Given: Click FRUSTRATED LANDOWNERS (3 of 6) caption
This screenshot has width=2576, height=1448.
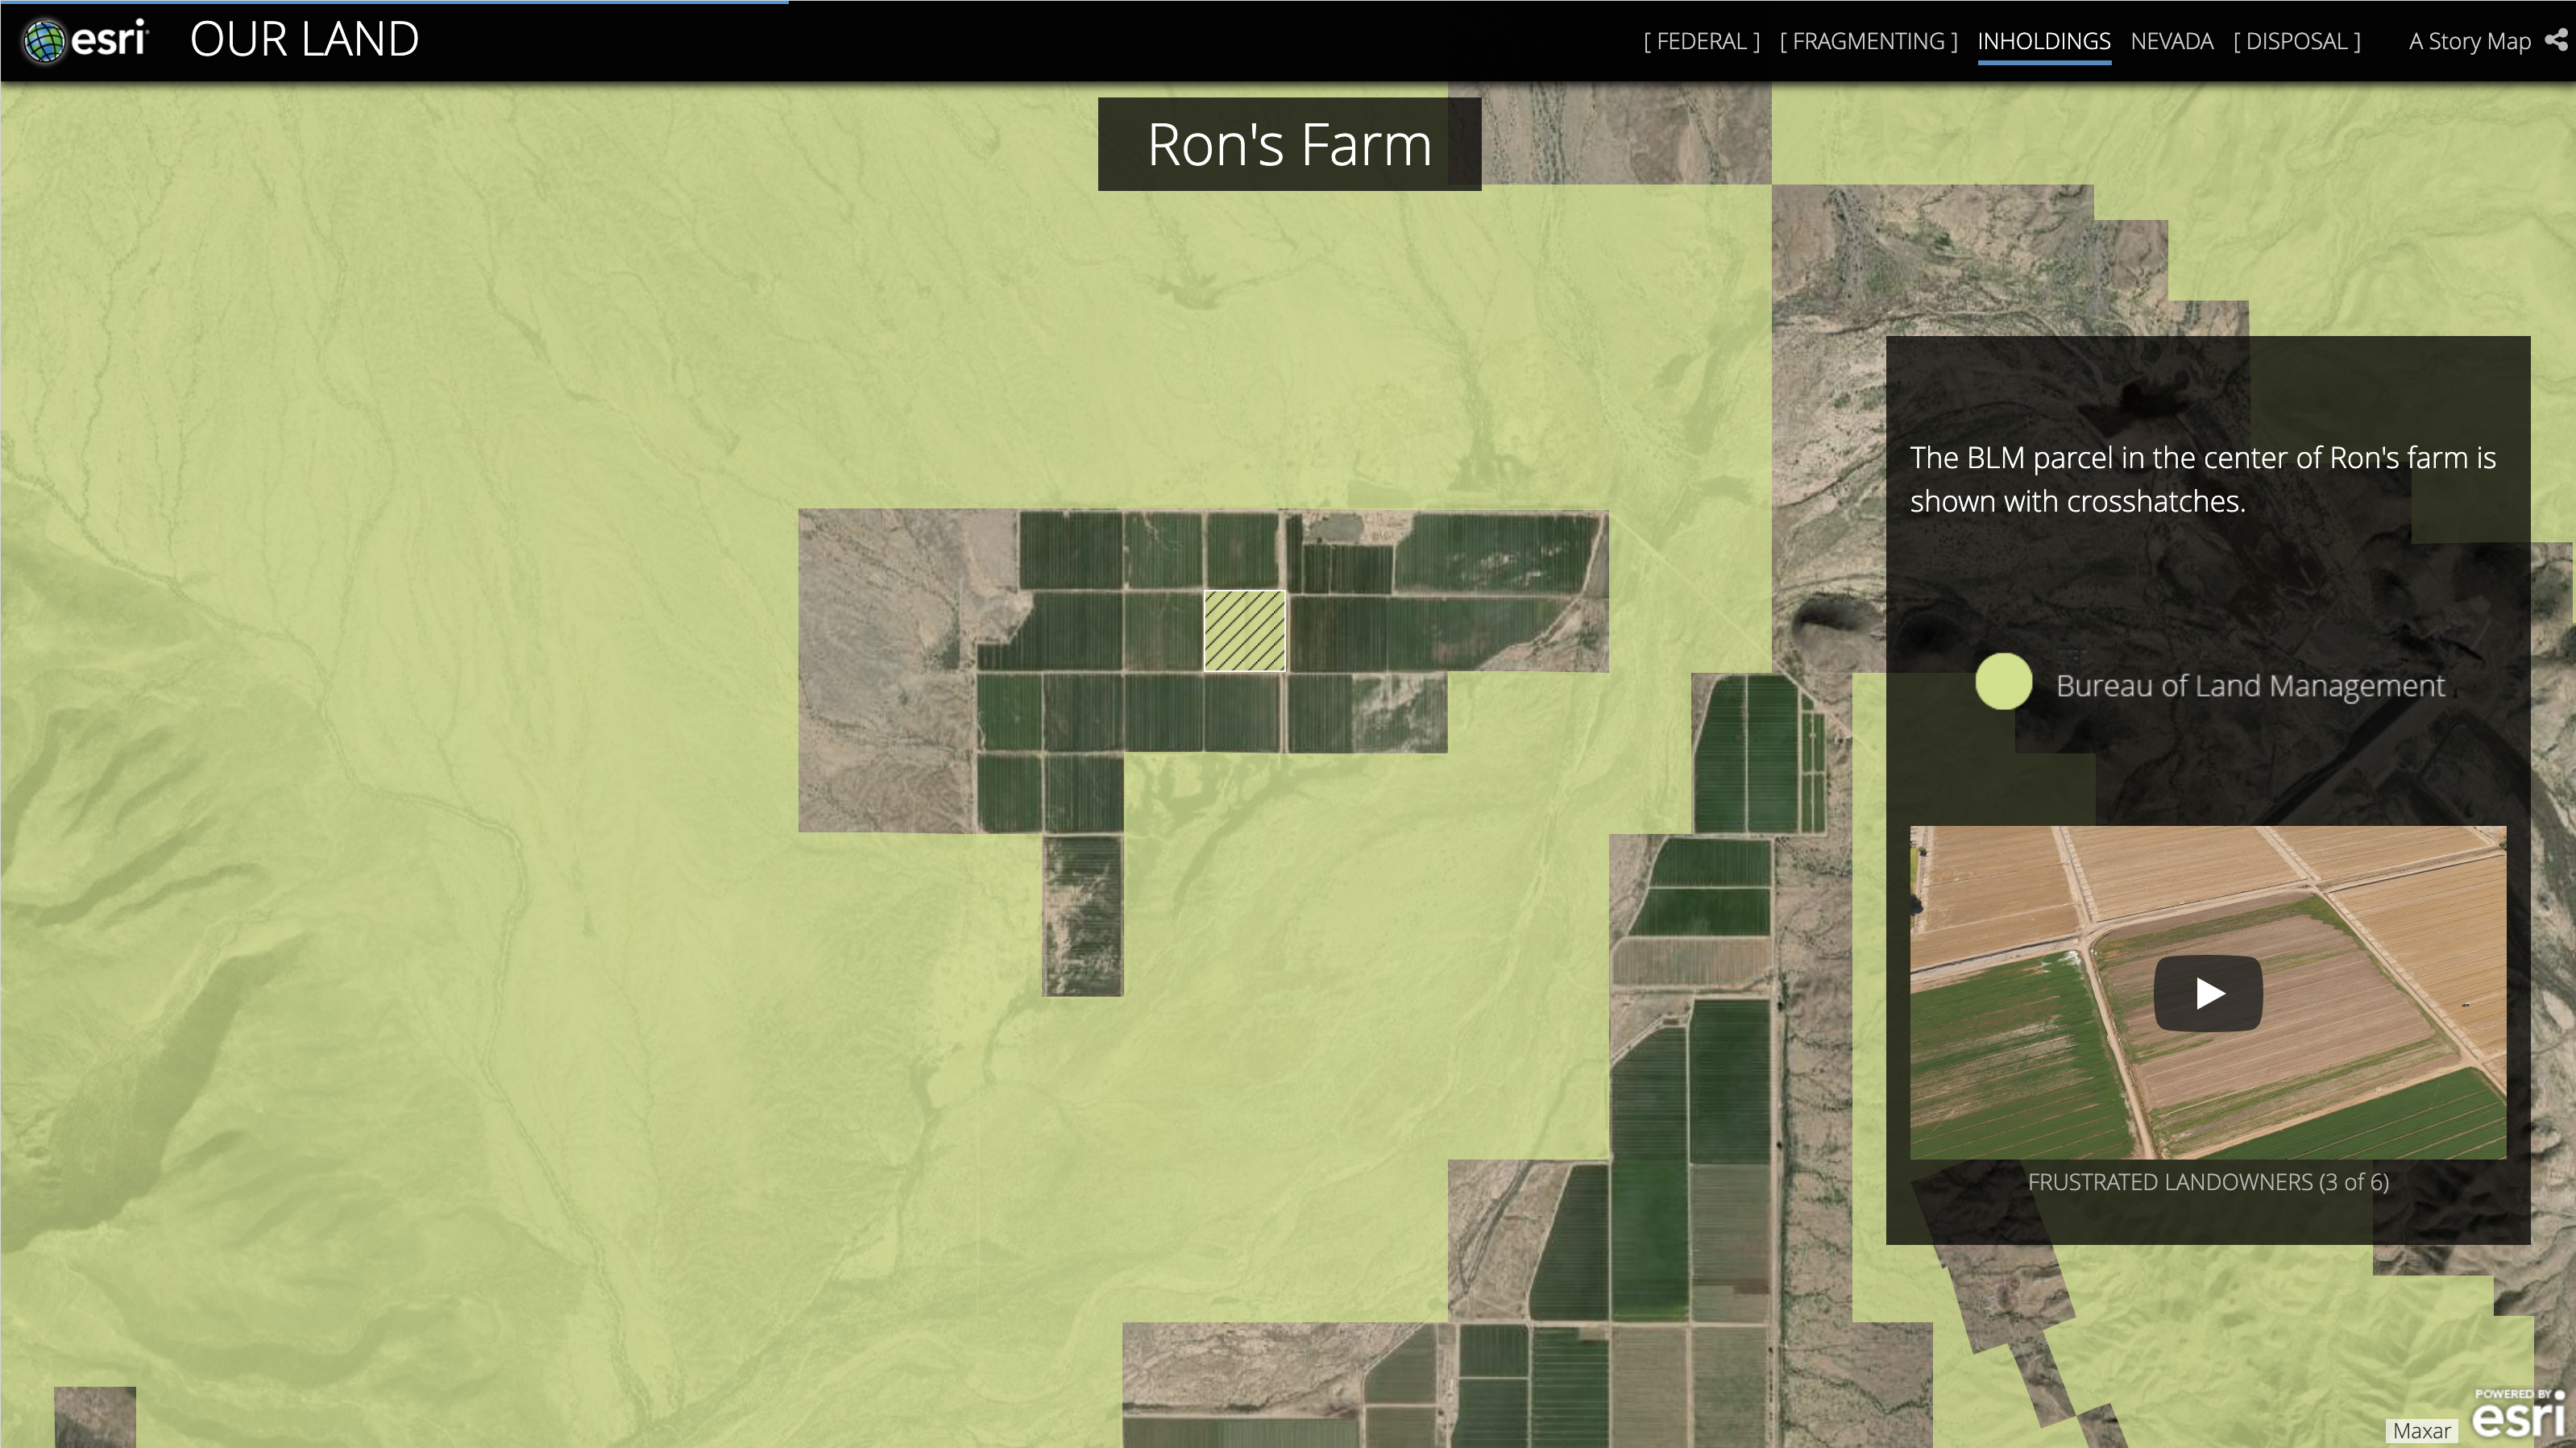Looking at the screenshot, I should pos(2208,1182).
